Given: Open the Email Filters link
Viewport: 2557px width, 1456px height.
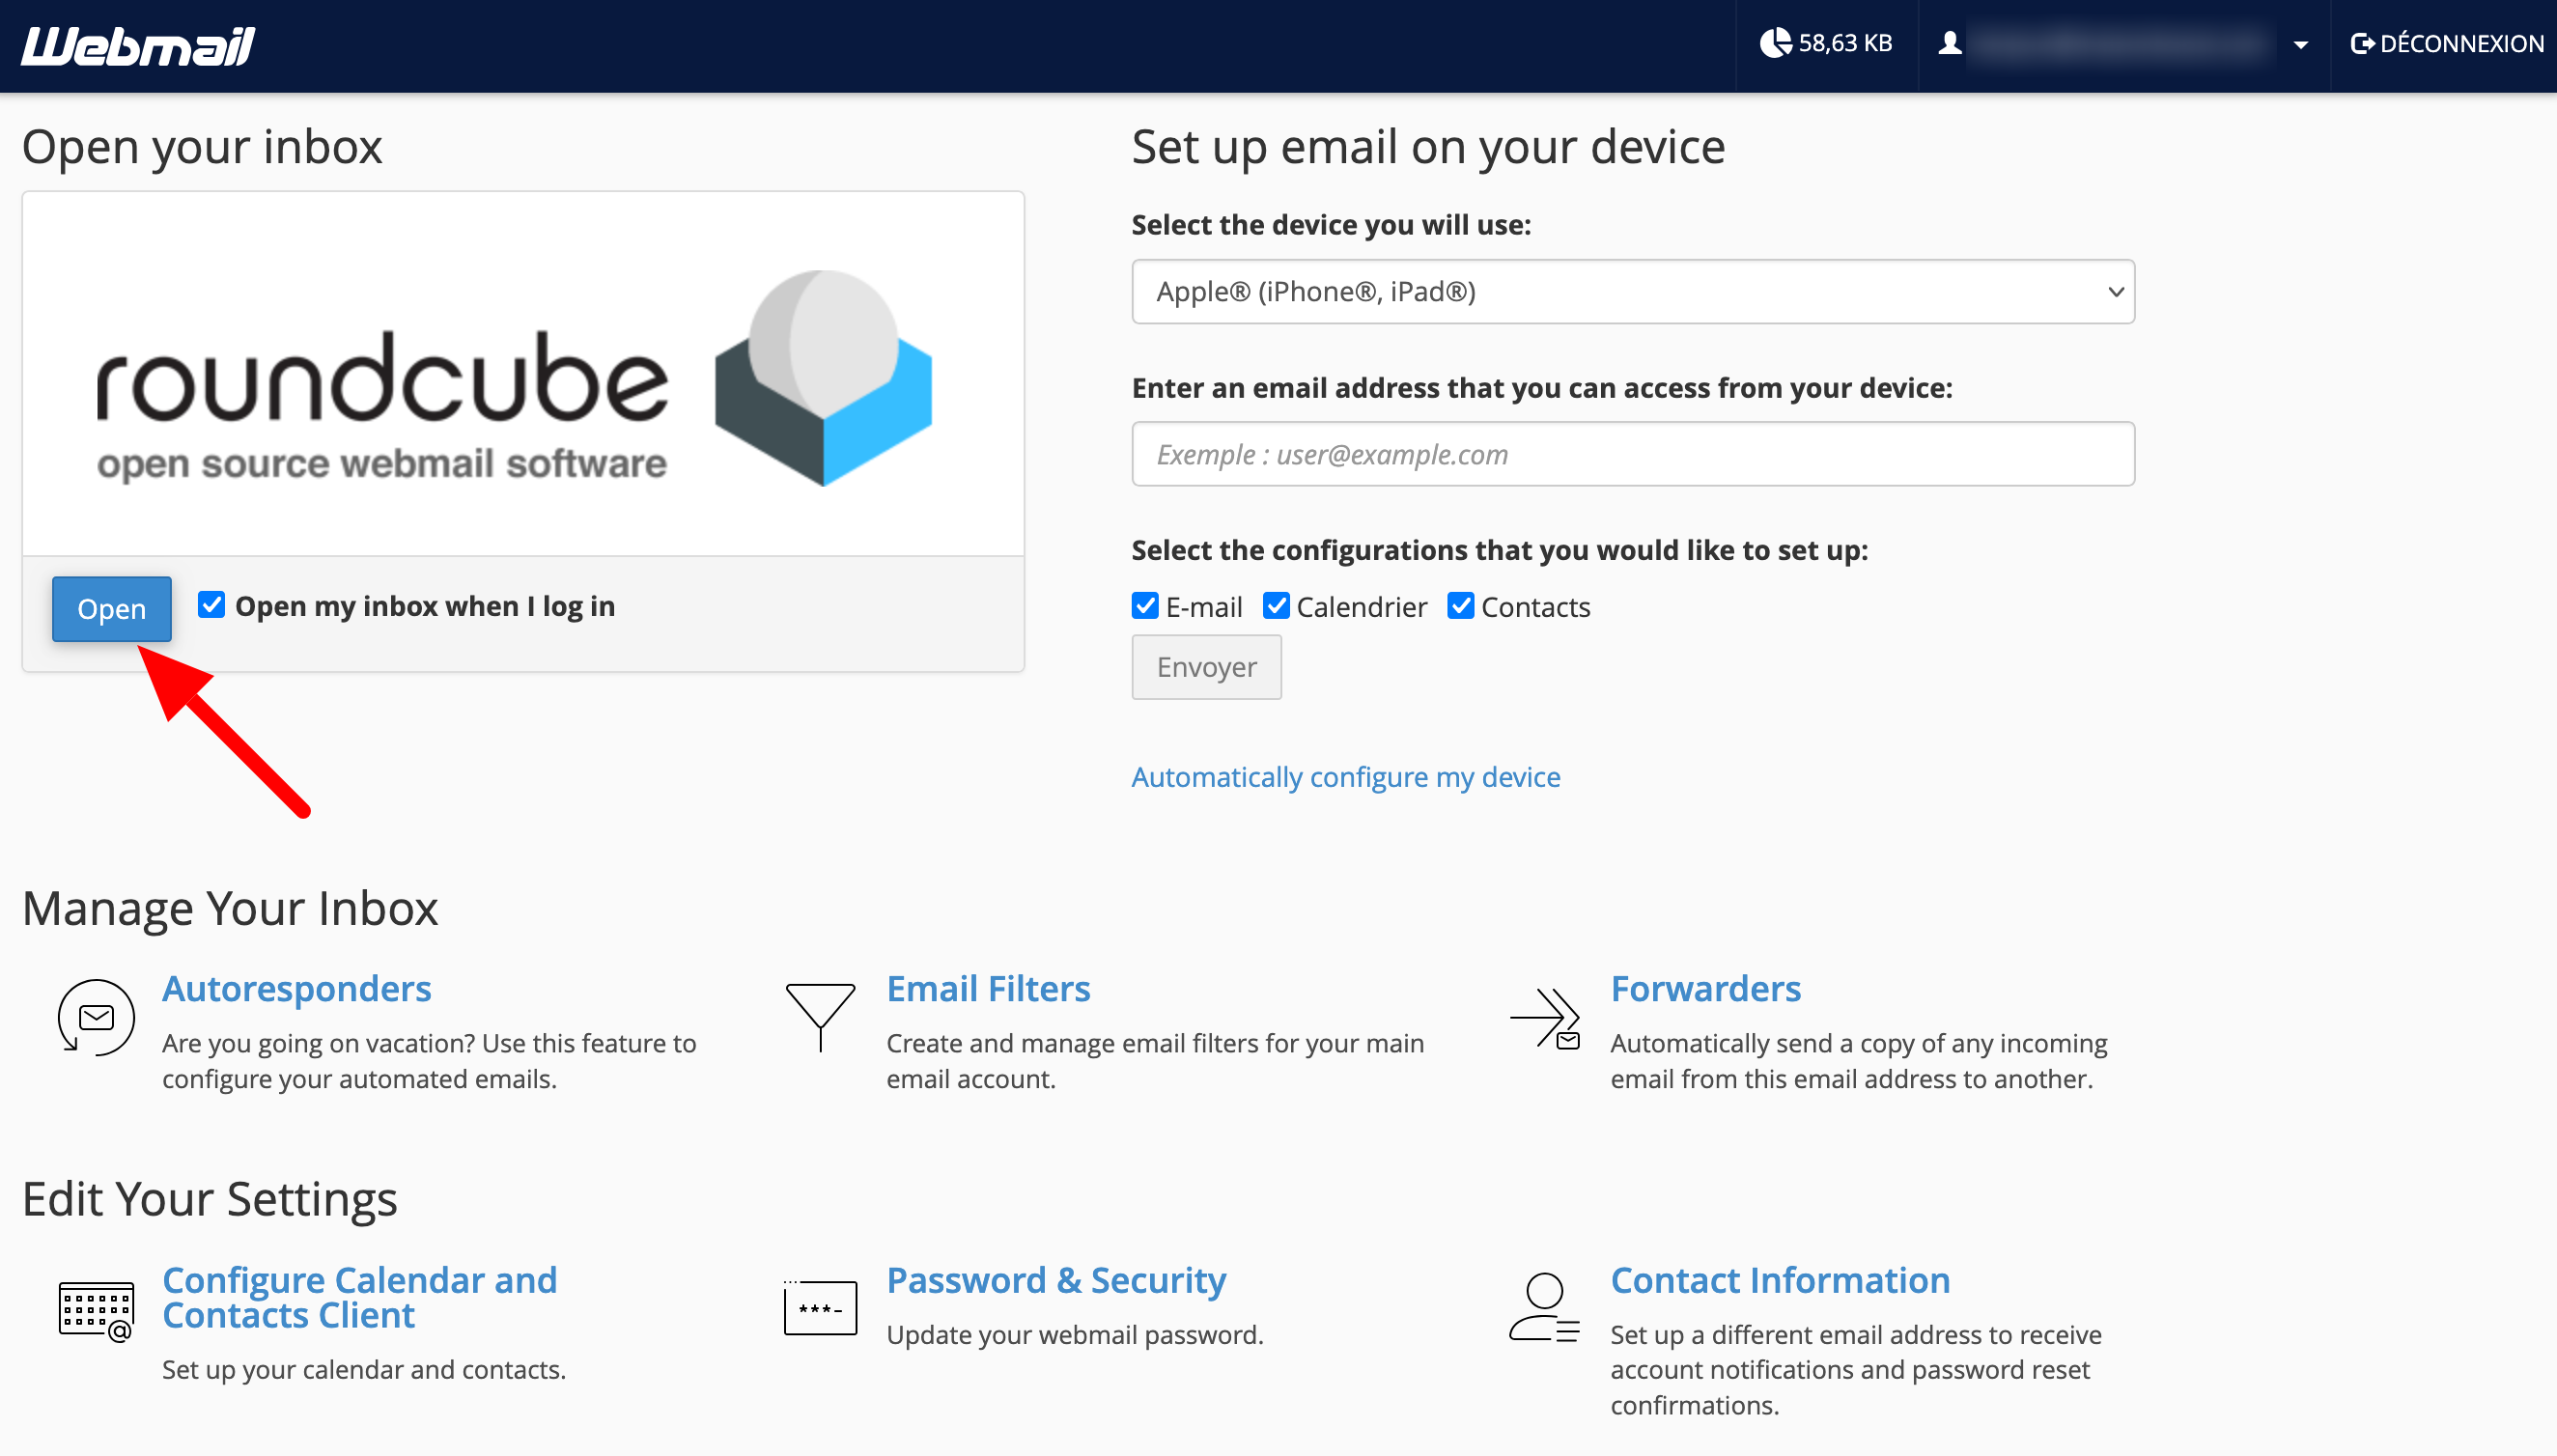Looking at the screenshot, I should tap(988, 988).
